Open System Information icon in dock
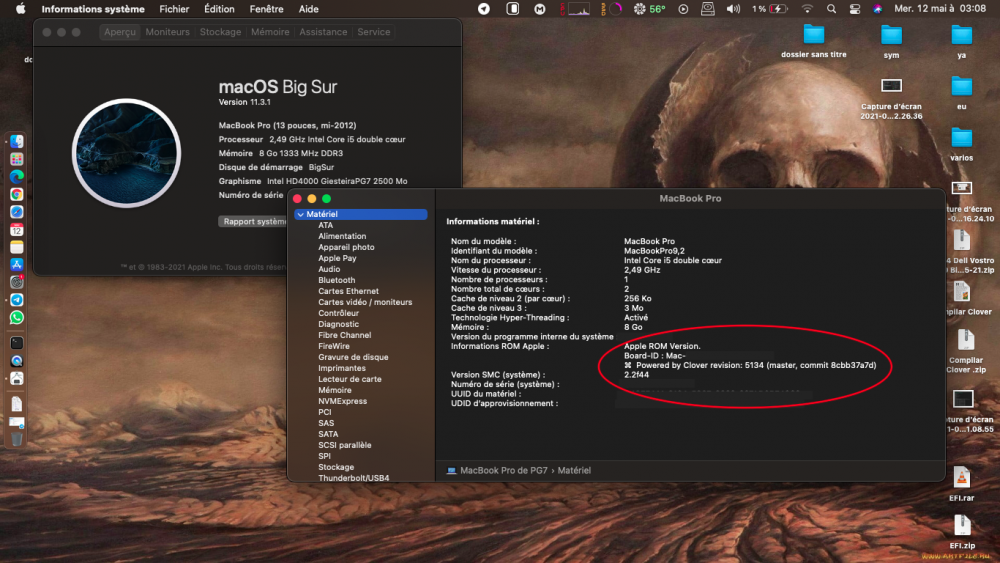The width and height of the screenshot is (1000, 563). (17, 379)
